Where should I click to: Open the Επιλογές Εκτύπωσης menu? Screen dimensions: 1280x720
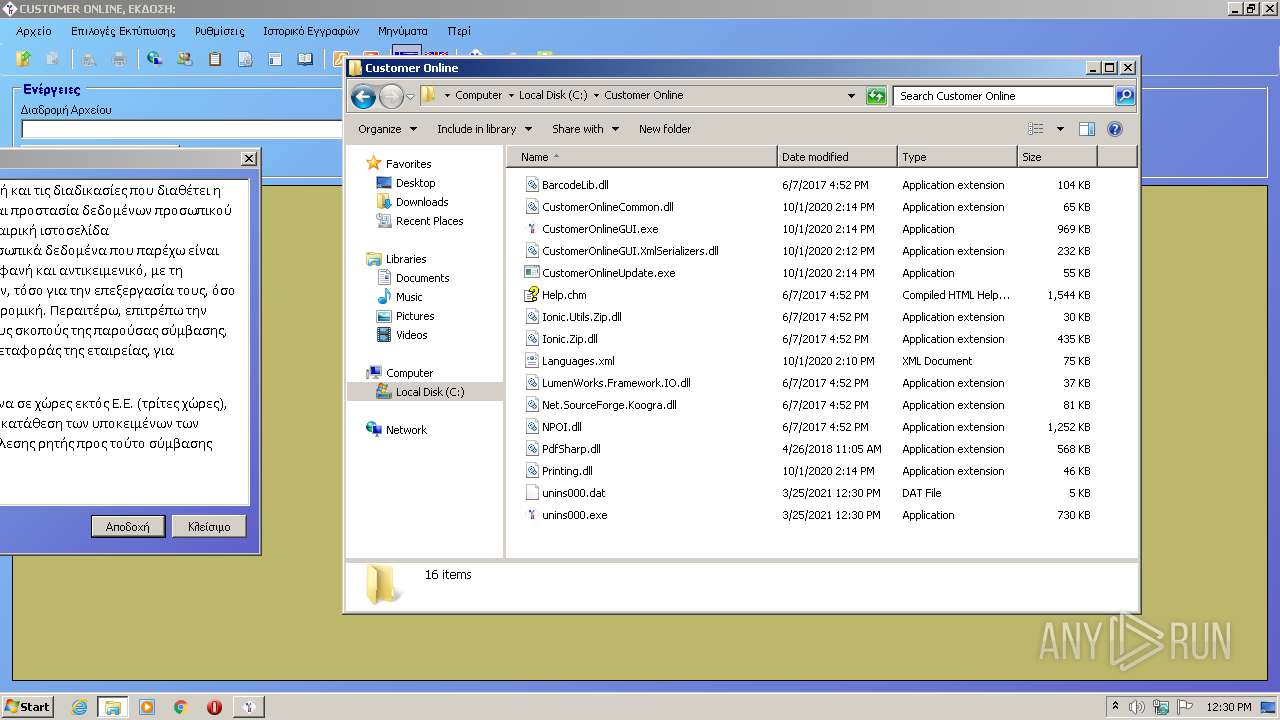coord(123,31)
